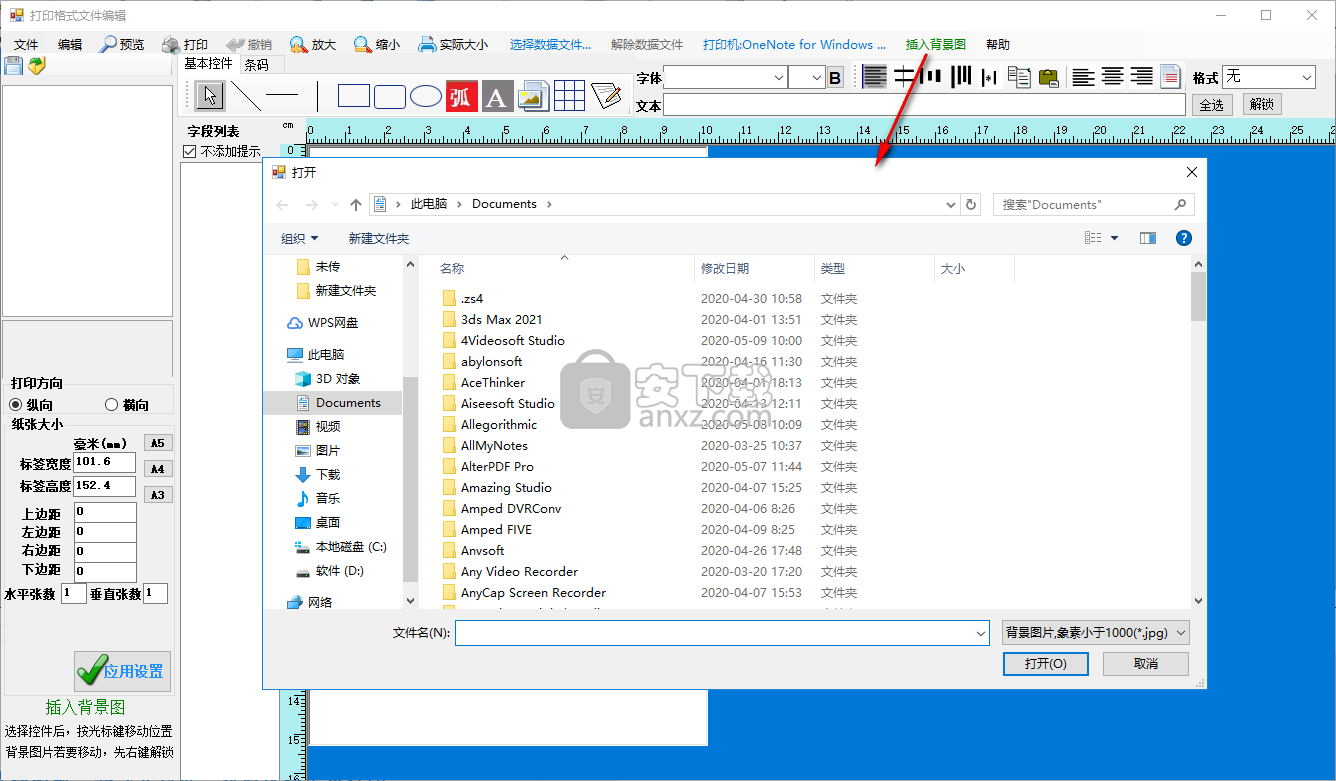Expand the recent locations arrow
Viewport: 1336px width, 781px height.
335,204
